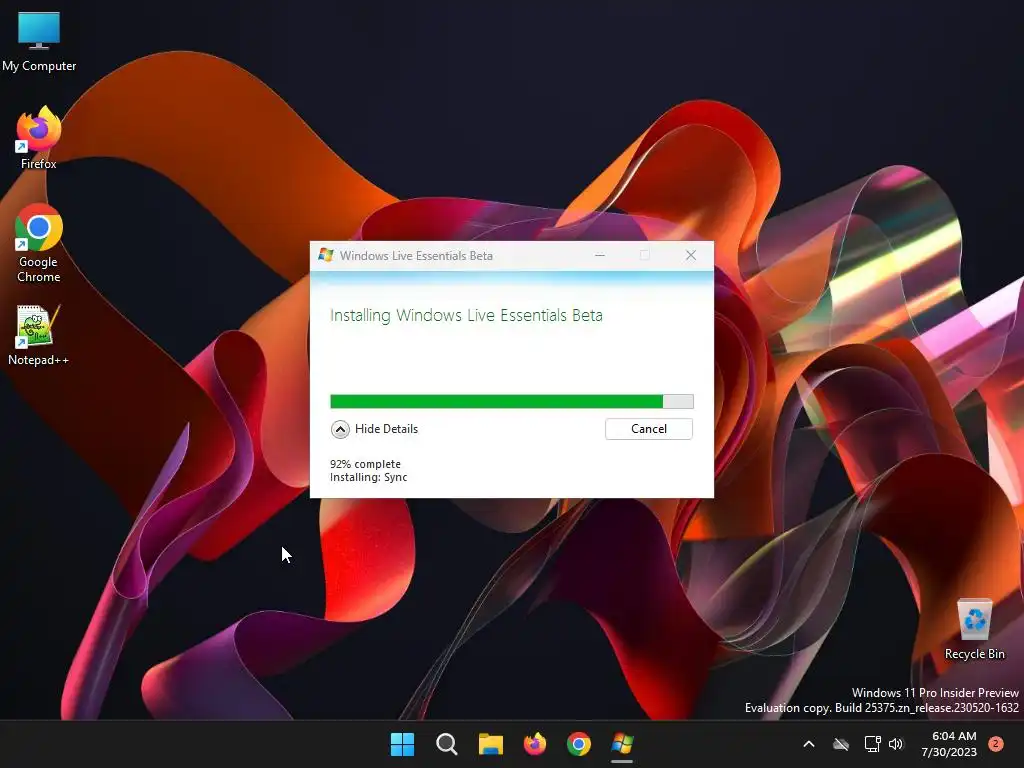Select the Google Chrome desktop shortcut
This screenshot has width=1024, height=768.
[39, 243]
